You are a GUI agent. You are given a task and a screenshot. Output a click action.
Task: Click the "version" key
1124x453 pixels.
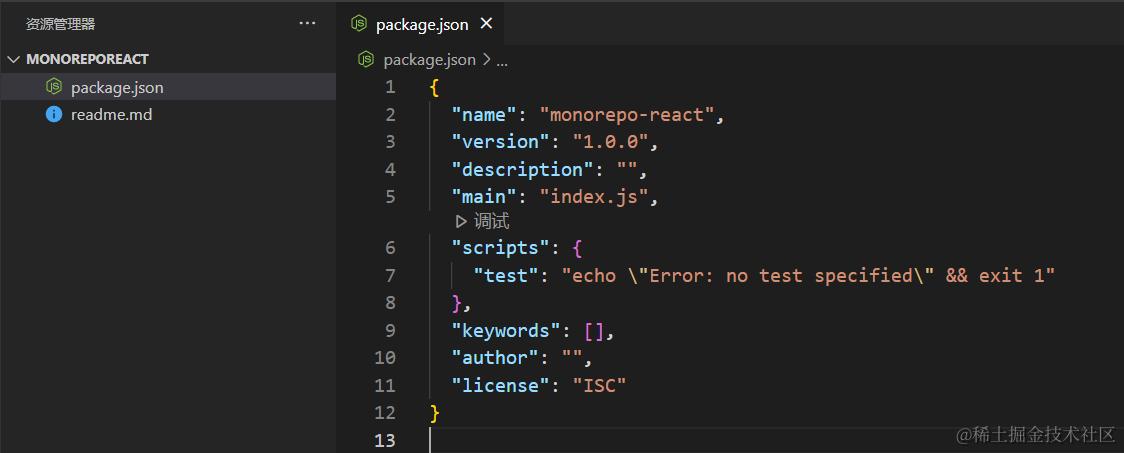click(x=500, y=142)
